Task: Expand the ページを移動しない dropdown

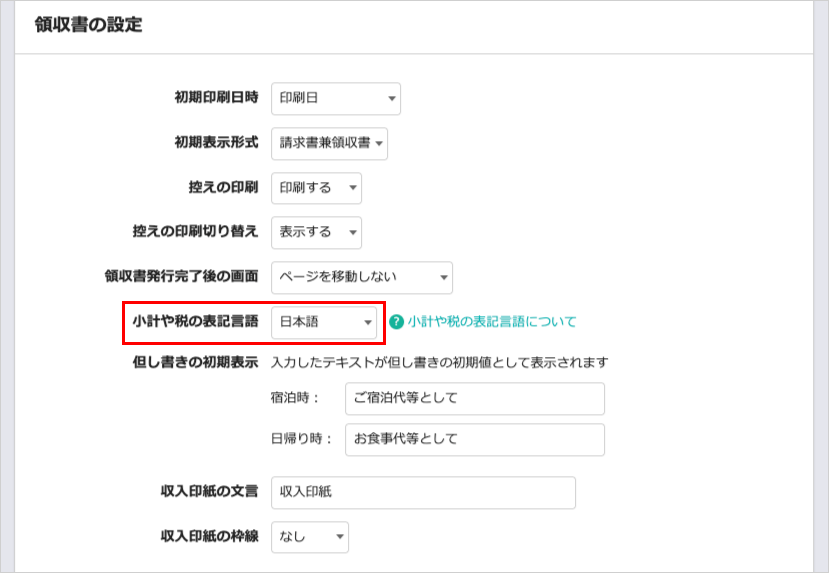Action: pos(361,277)
